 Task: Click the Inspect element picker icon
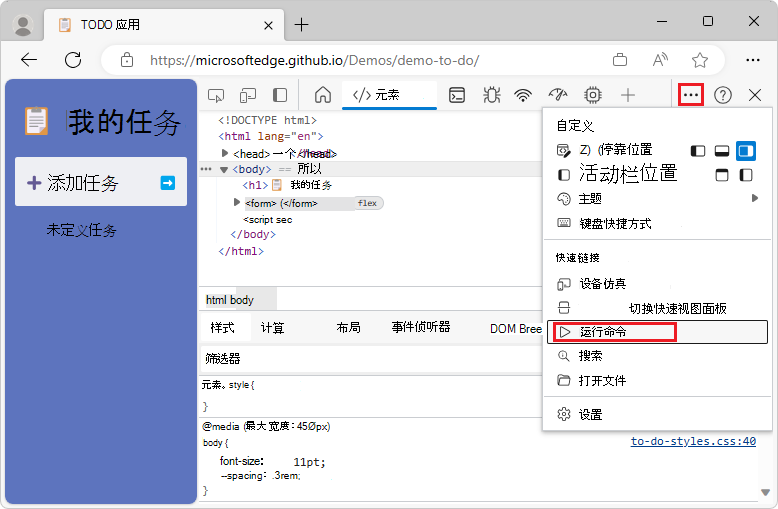(216, 95)
